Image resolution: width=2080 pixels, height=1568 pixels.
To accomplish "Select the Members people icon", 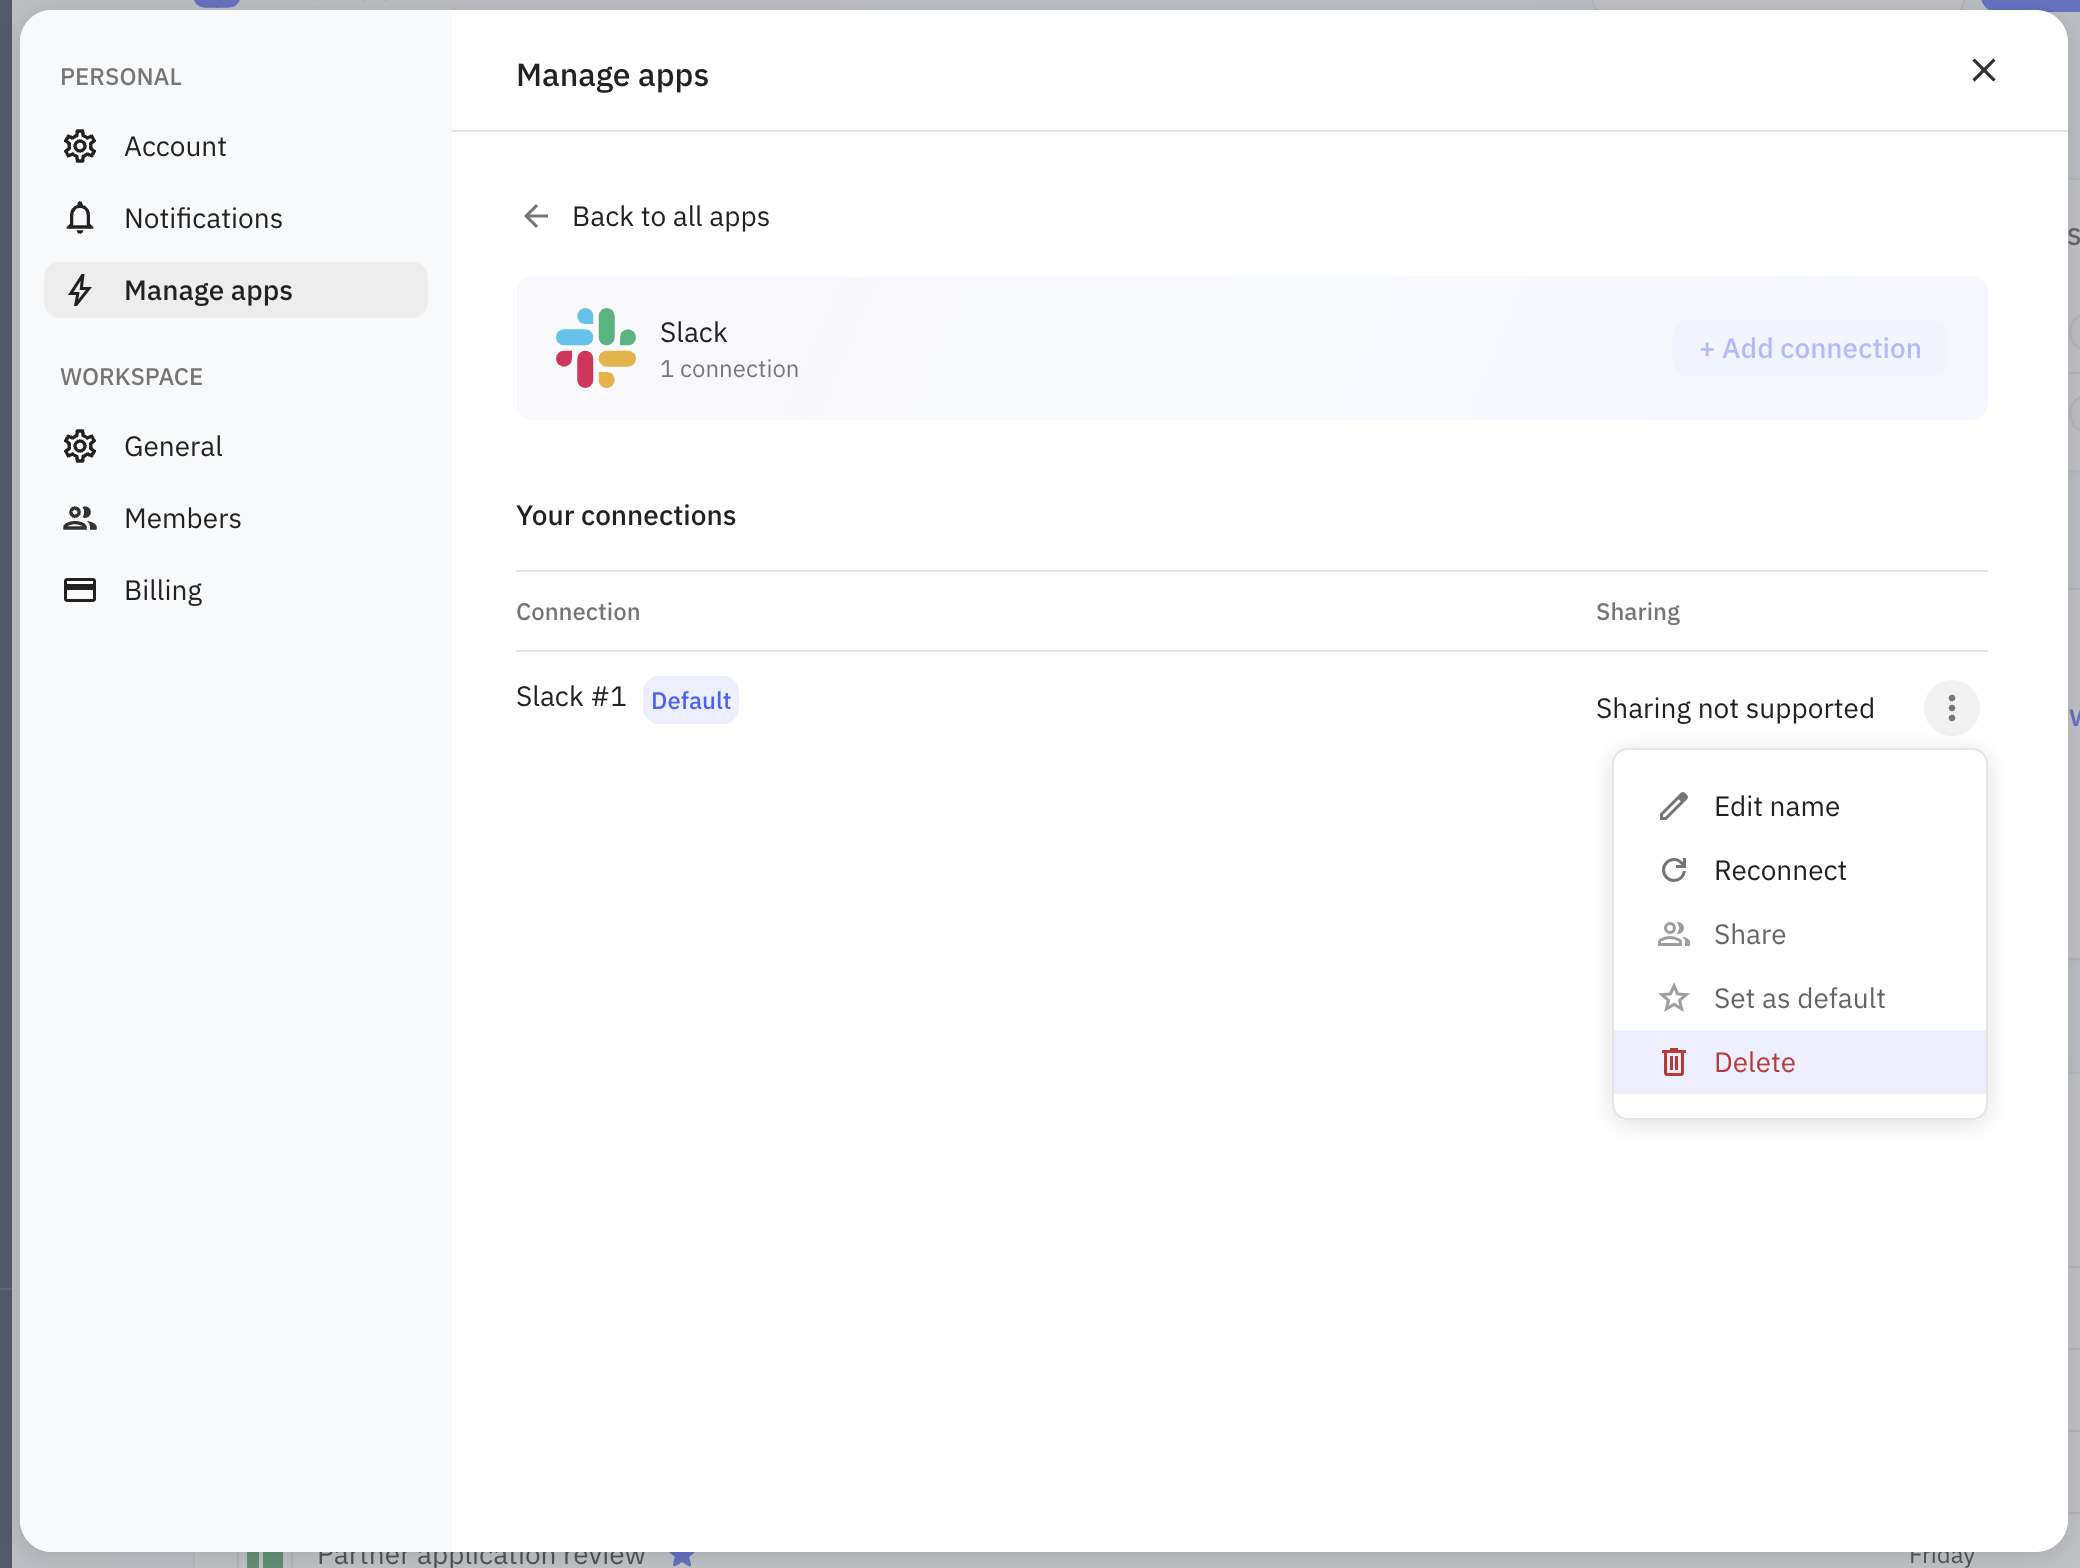I will coord(80,518).
